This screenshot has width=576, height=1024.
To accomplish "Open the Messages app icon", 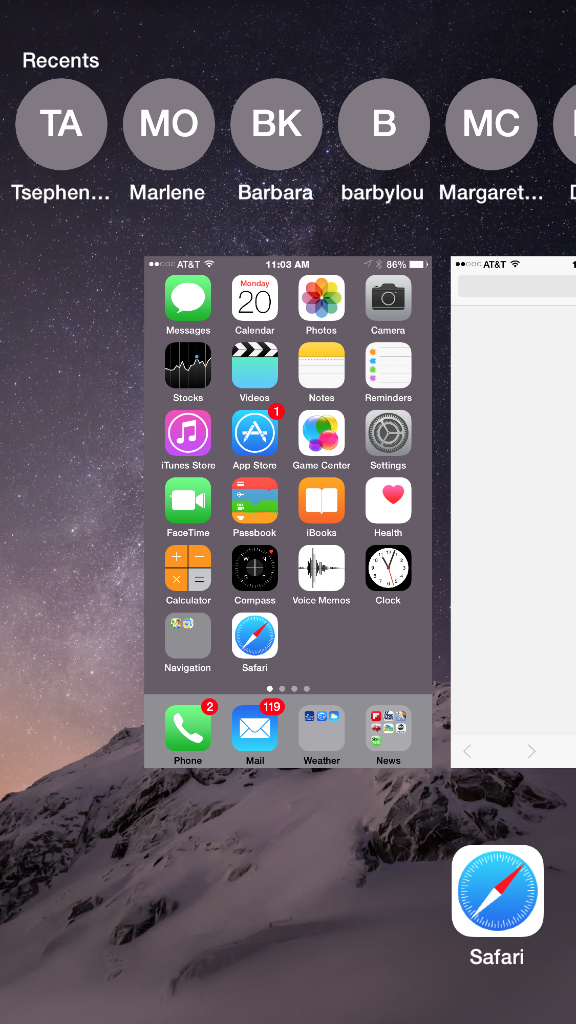I will pyautogui.click(x=188, y=298).
